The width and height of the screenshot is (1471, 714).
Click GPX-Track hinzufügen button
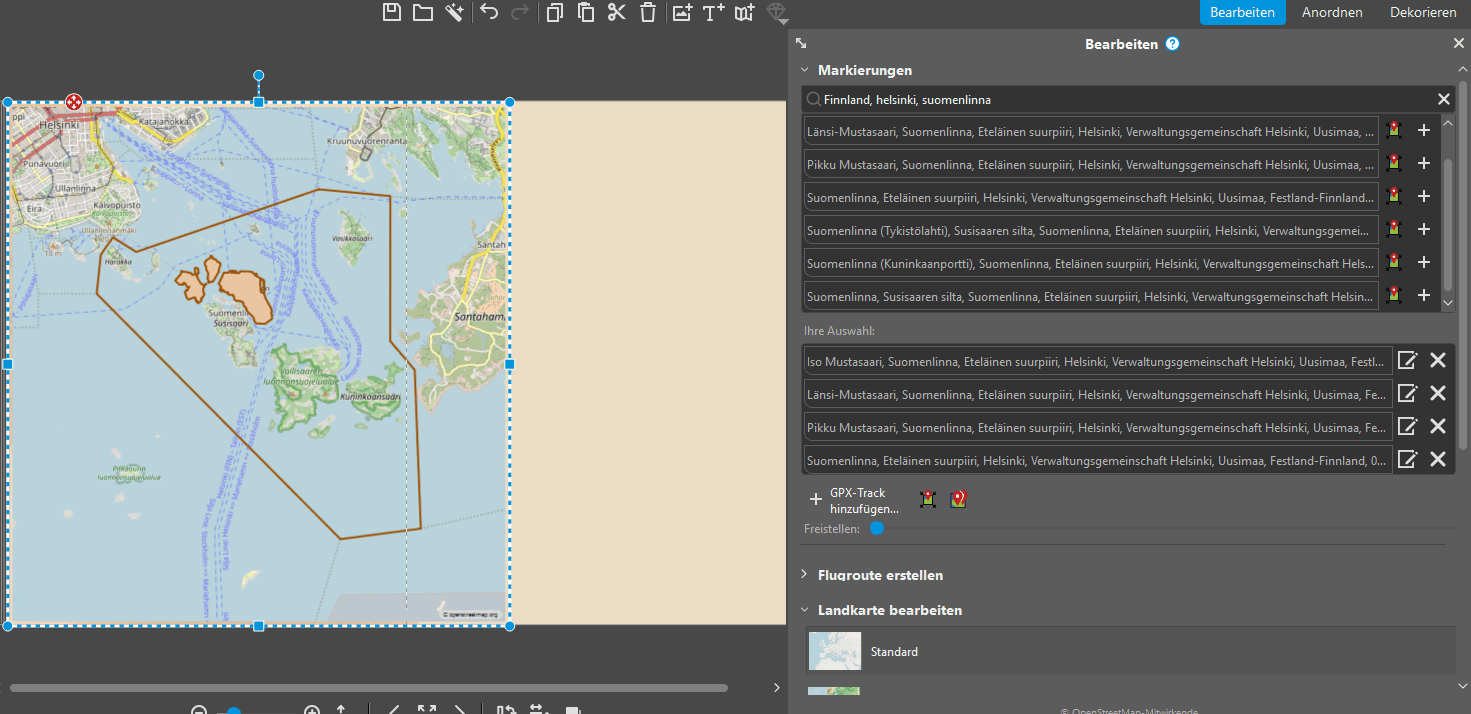(848, 501)
